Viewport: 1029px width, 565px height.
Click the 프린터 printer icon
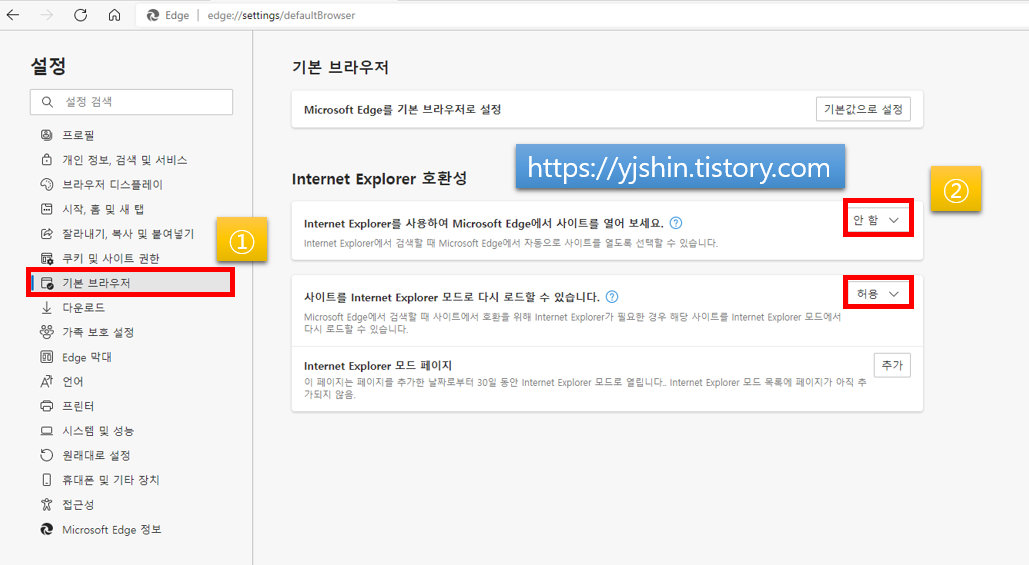point(47,406)
